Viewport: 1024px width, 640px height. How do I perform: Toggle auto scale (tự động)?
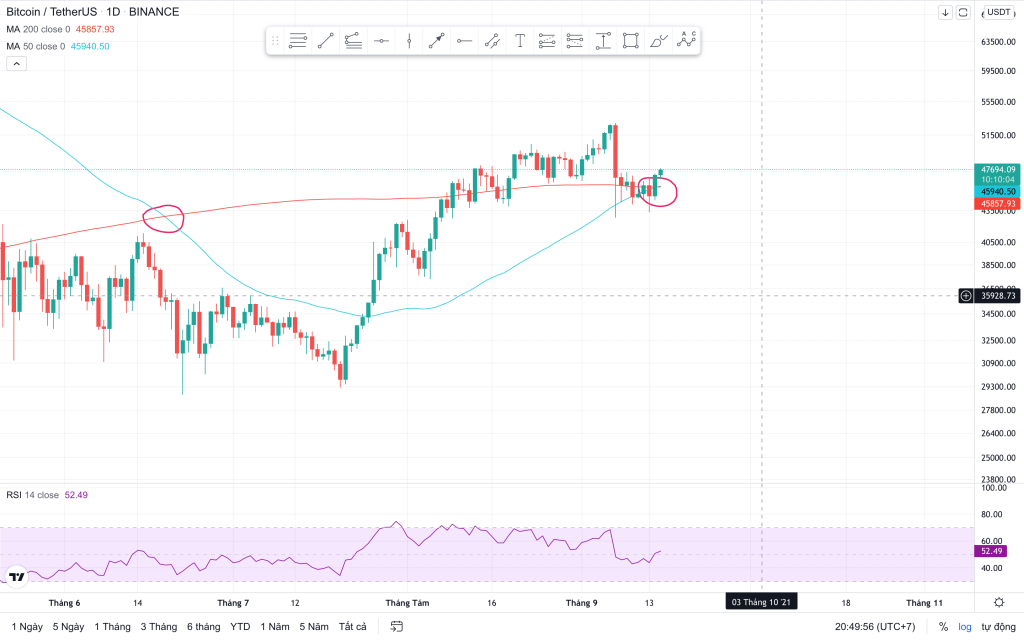click(997, 627)
